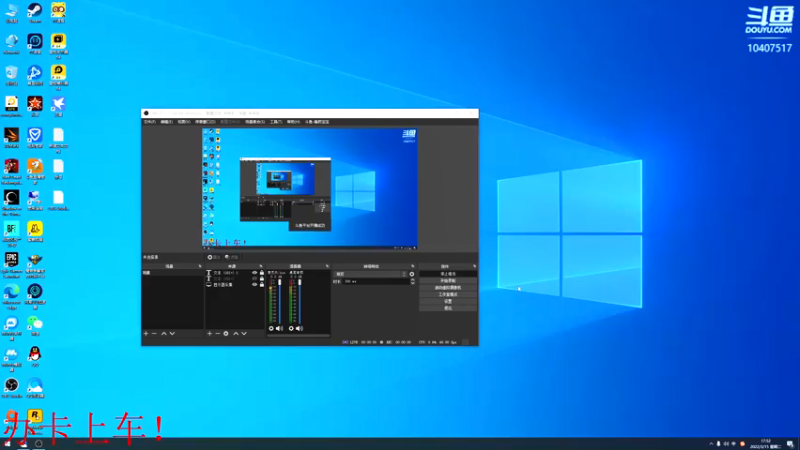This screenshot has height=450, width=800.
Task: Click the Start Virtual Camera button
Action: [448, 288]
